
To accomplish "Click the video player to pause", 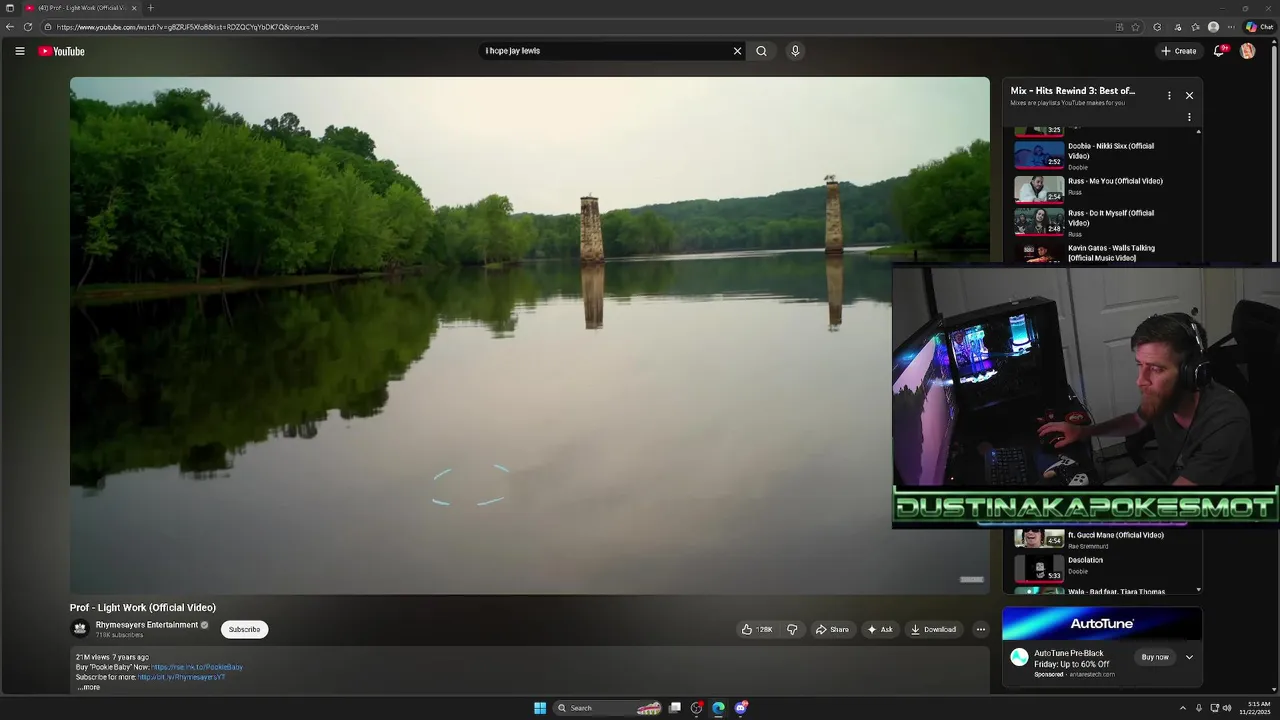I will pyautogui.click(x=530, y=335).
